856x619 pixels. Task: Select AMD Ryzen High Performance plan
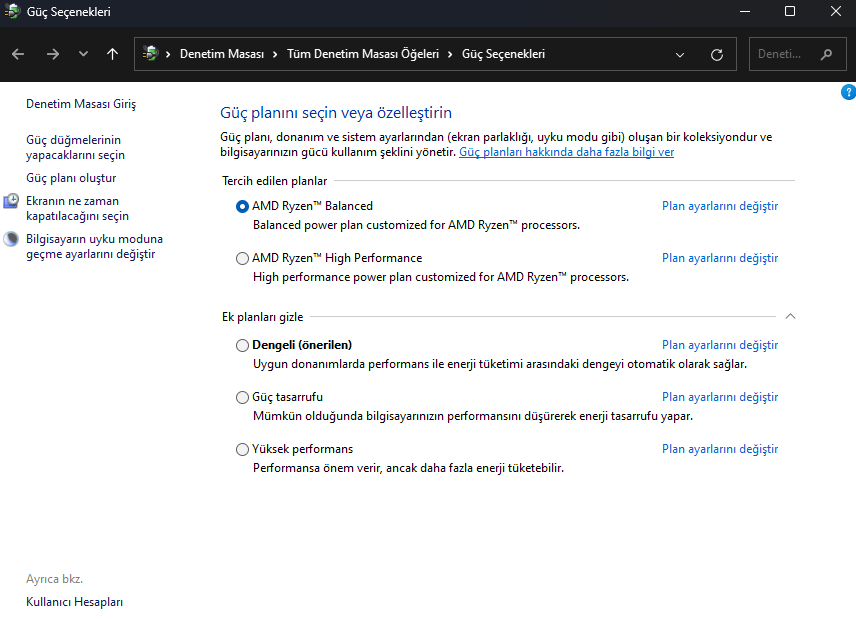pos(242,258)
